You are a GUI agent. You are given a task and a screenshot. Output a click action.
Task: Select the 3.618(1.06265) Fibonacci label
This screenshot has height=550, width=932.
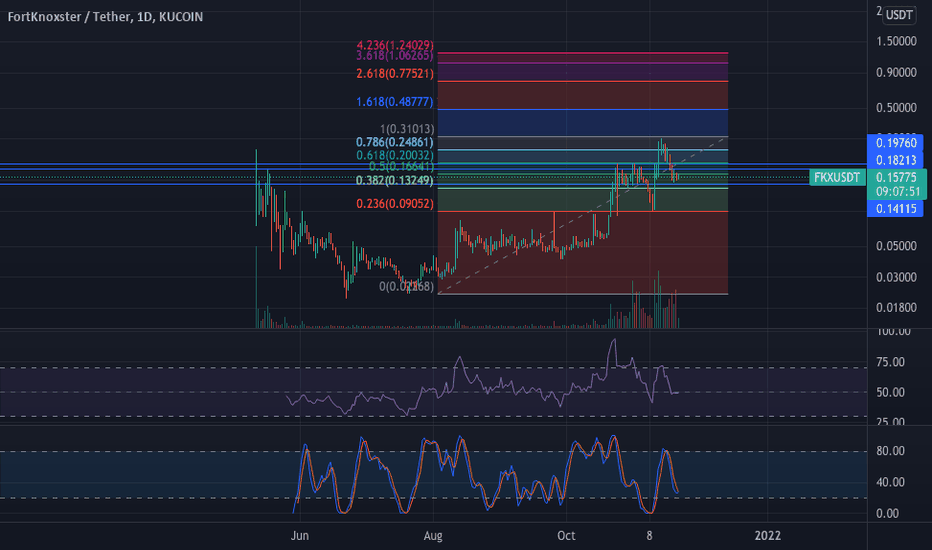click(395, 56)
